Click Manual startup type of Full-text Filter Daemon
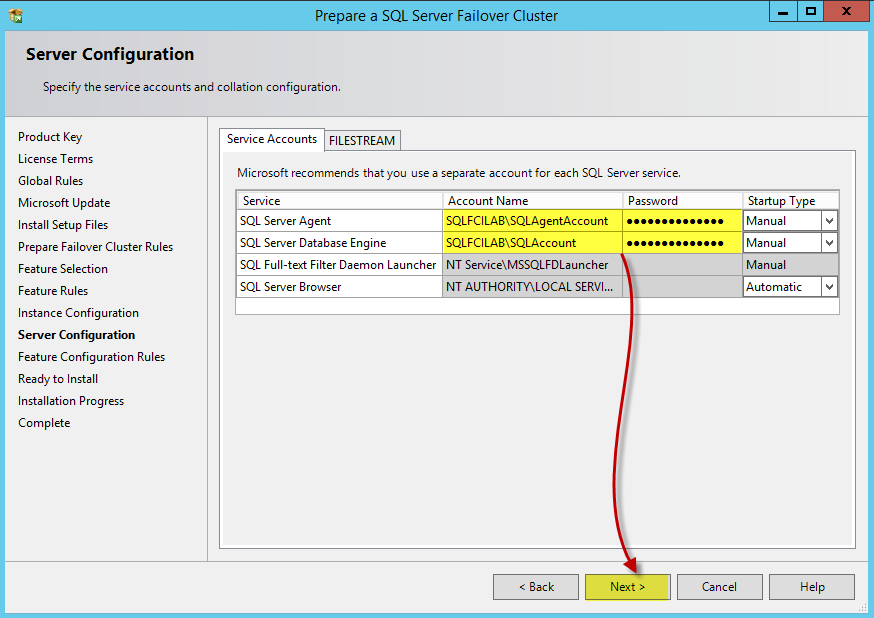 [x=790, y=265]
